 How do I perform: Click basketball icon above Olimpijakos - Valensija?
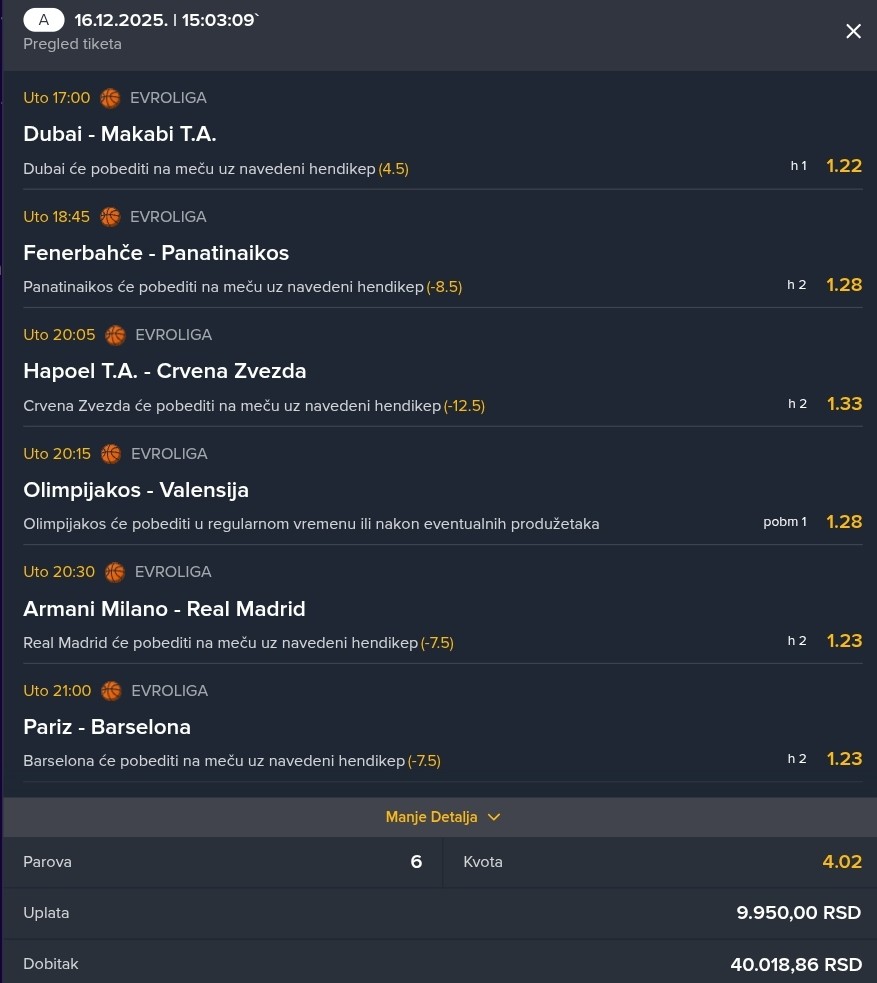pos(111,454)
